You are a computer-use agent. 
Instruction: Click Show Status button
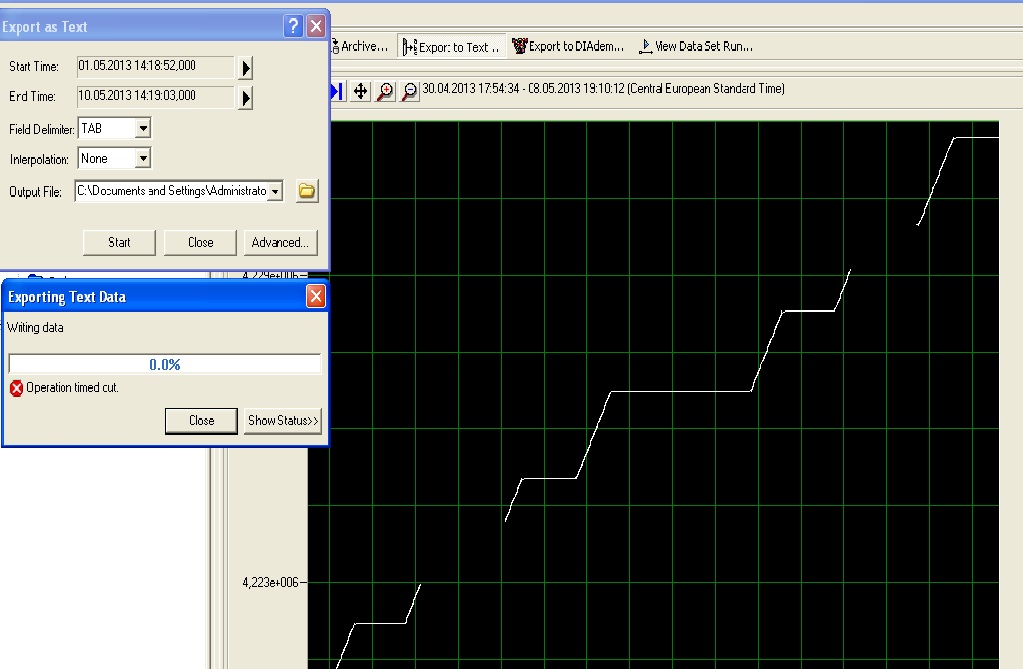click(x=283, y=420)
